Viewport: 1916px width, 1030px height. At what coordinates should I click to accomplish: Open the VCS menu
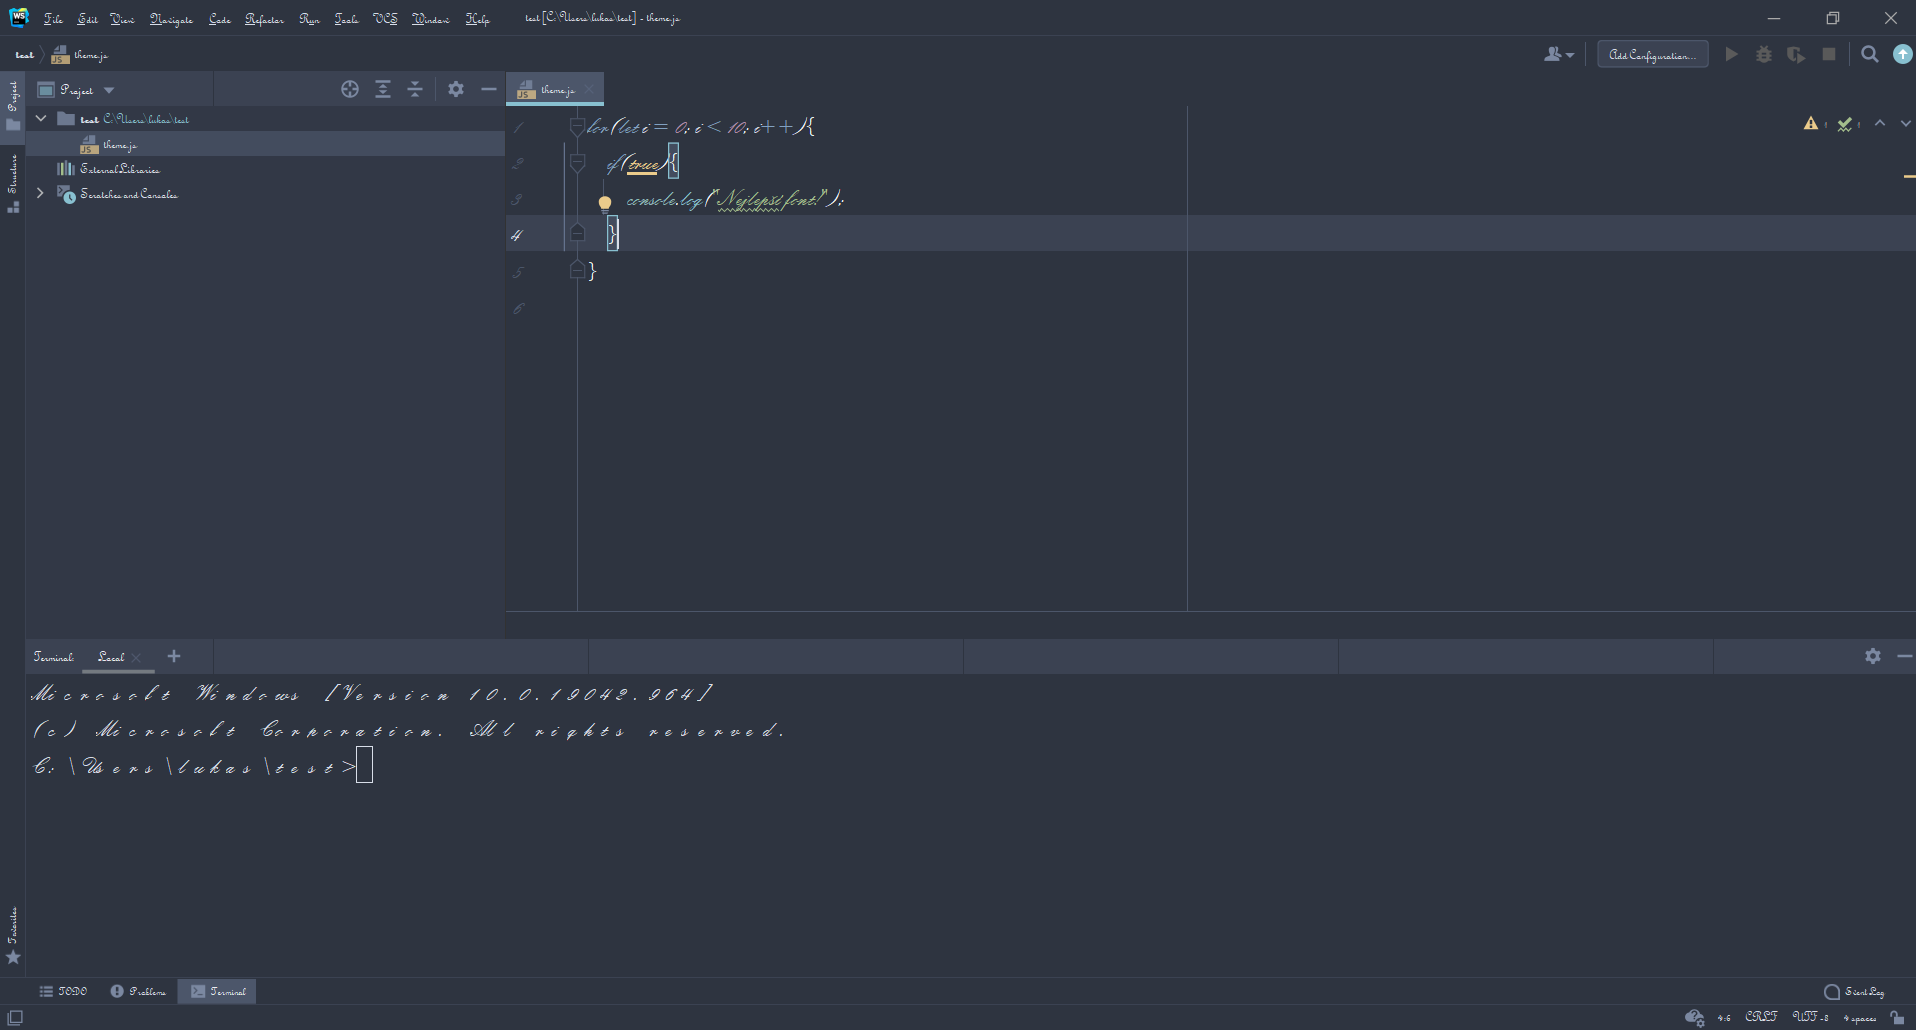(383, 18)
